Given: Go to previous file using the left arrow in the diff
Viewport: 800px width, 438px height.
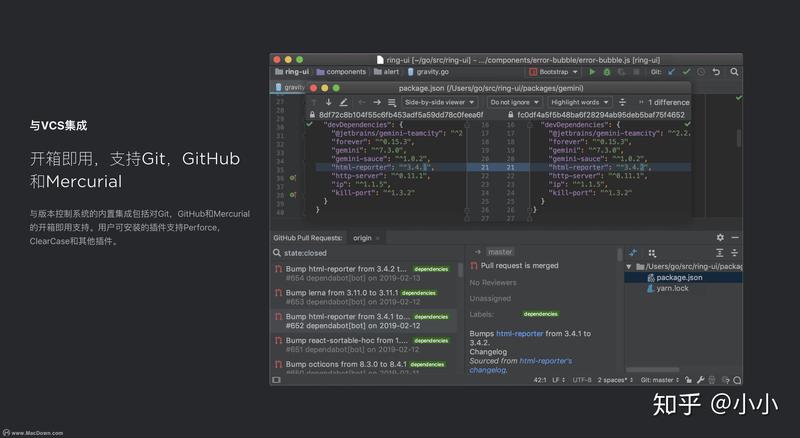Looking at the screenshot, I should pyautogui.click(x=361, y=102).
